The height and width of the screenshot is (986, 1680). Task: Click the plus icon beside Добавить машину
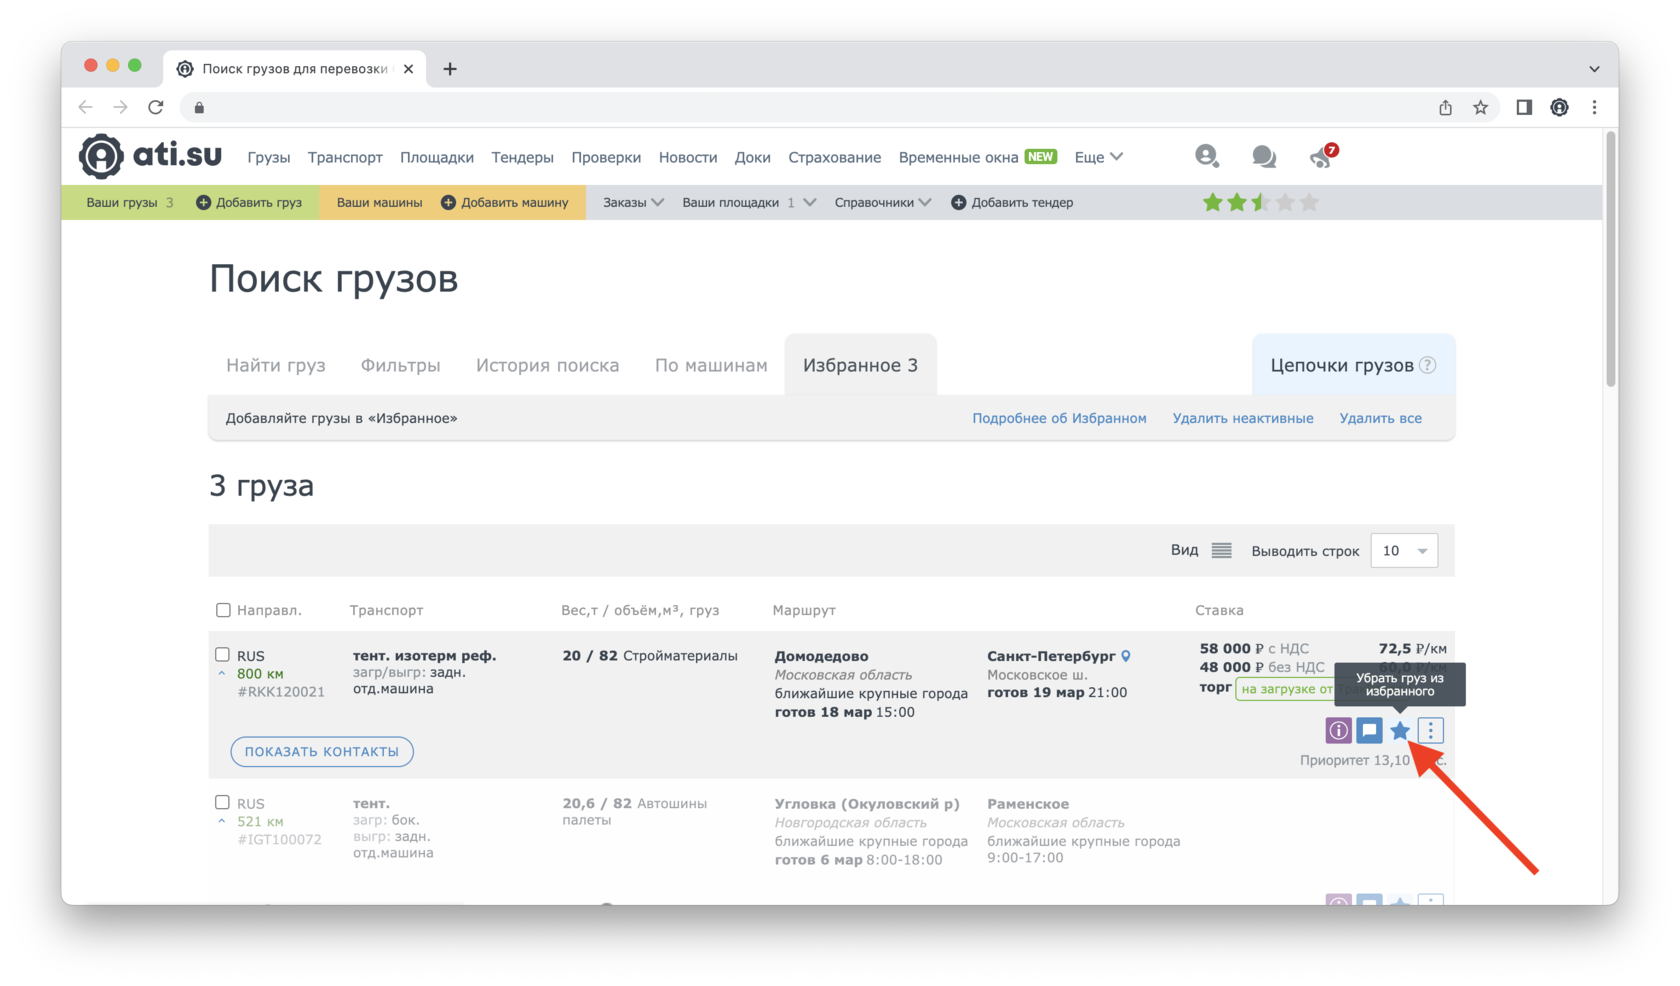click(x=448, y=202)
